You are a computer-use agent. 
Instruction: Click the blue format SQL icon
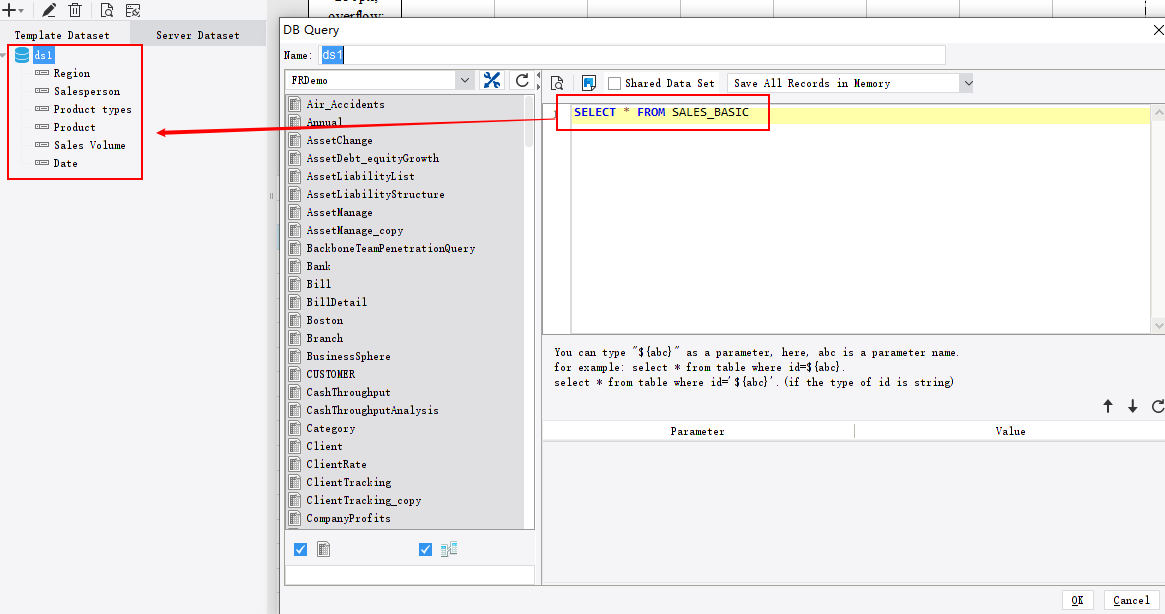pyautogui.click(x=588, y=81)
